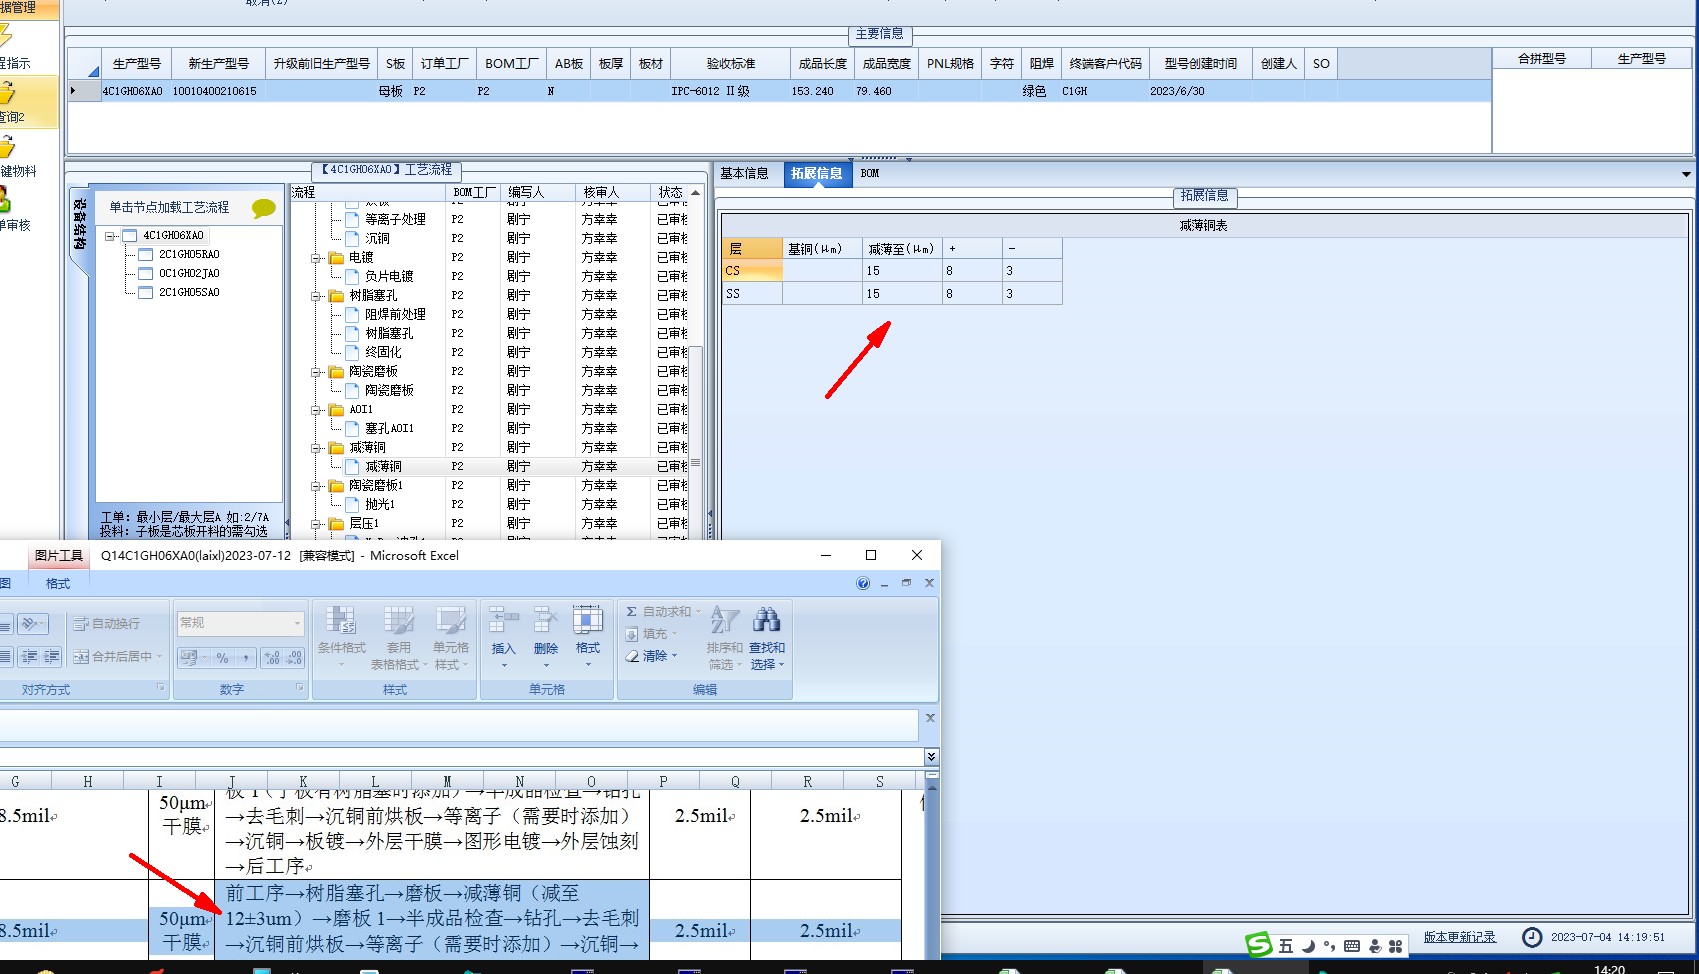Click the folder icon for 电镀 in the process tree
The width and height of the screenshot is (1699, 974).
coord(337,258)
